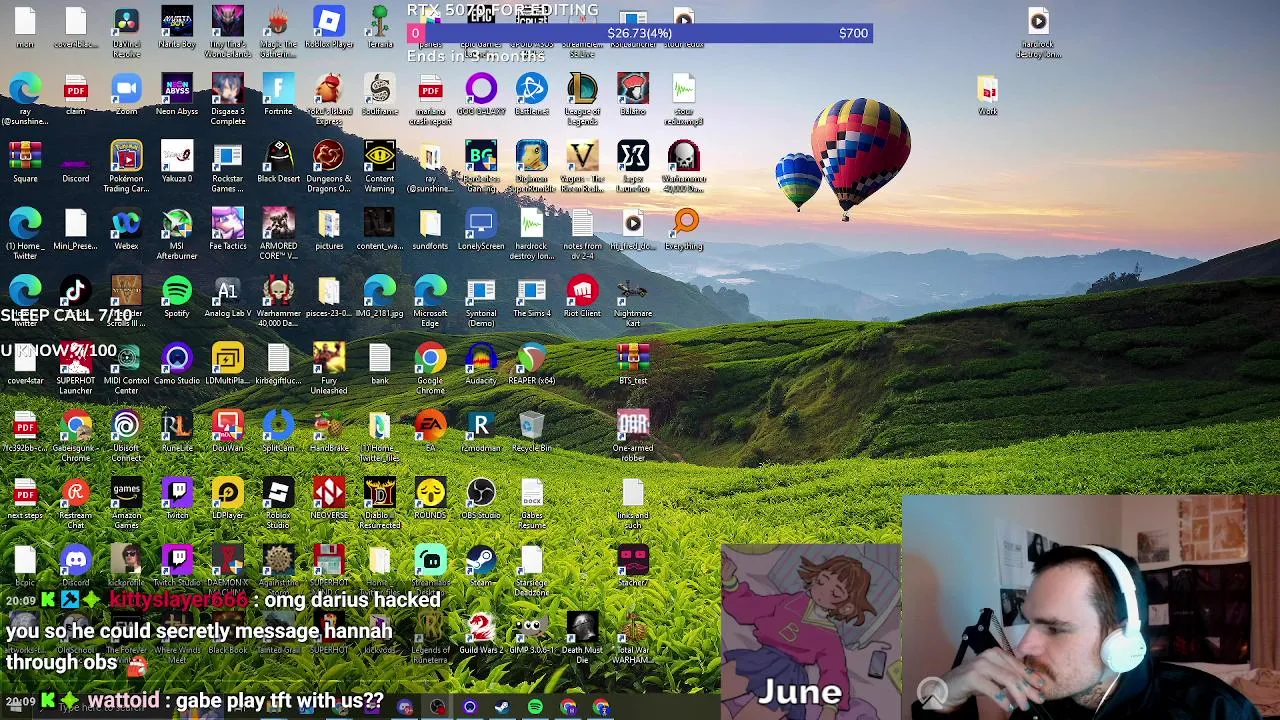Launch Content Warning from the desktop
The image size is (1280, 720).
pos(380,166)
